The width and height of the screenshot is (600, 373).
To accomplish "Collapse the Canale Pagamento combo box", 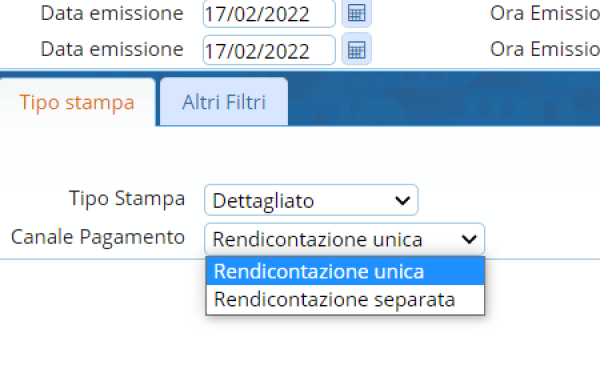I will coord(344,239).
